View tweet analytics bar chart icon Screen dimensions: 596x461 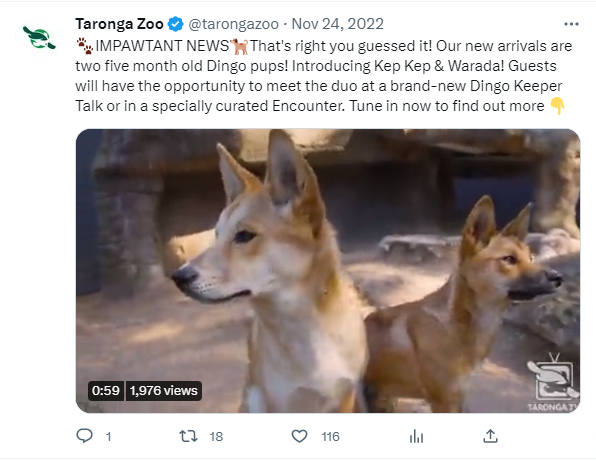click(417, 436)
